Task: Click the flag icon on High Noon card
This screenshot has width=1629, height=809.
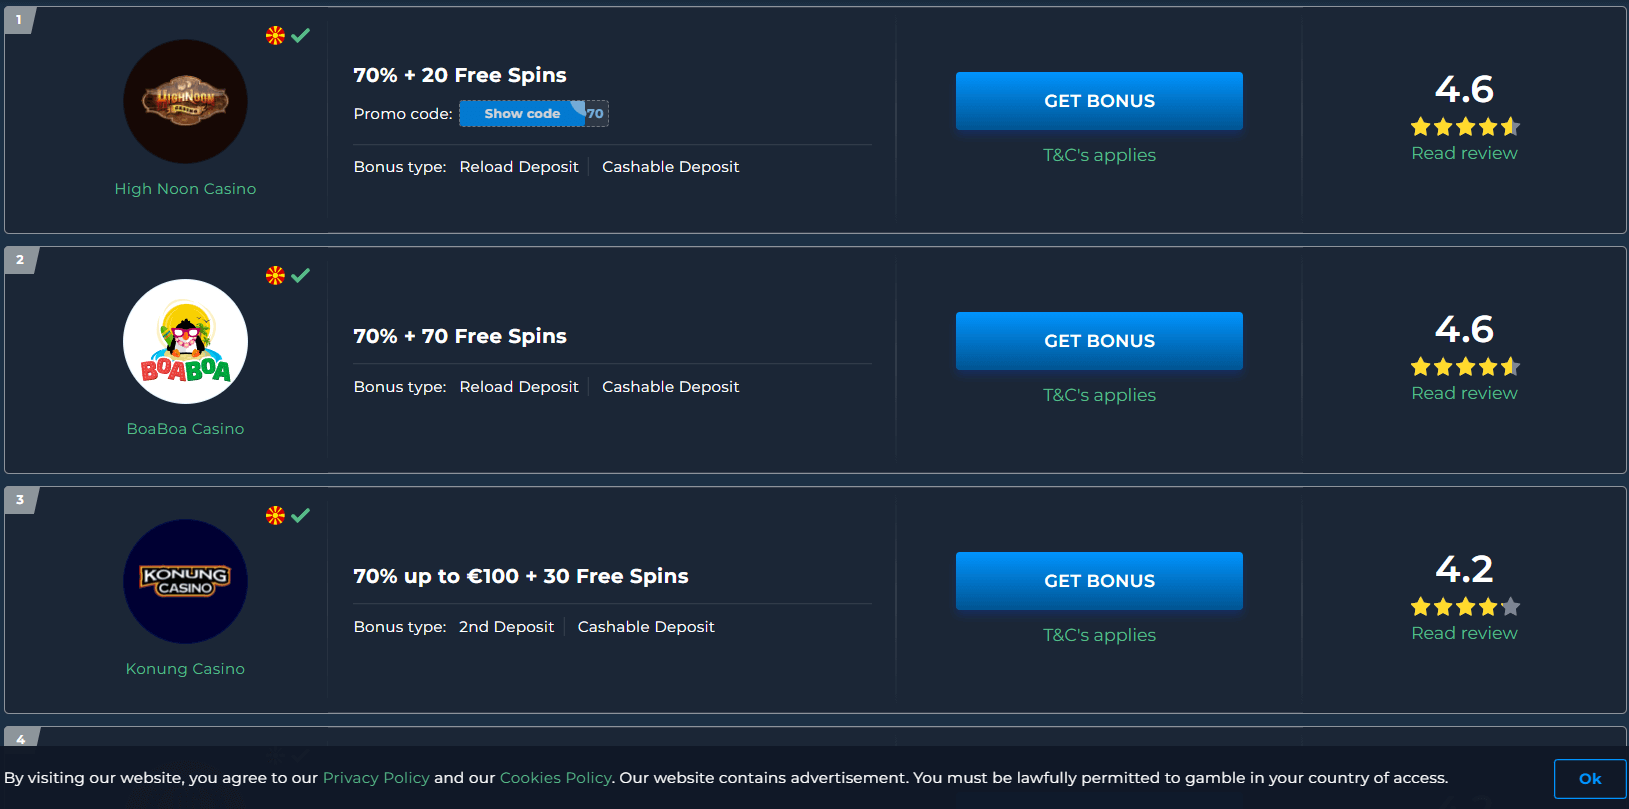Action: pyautogui.click(x=275, y=35)
